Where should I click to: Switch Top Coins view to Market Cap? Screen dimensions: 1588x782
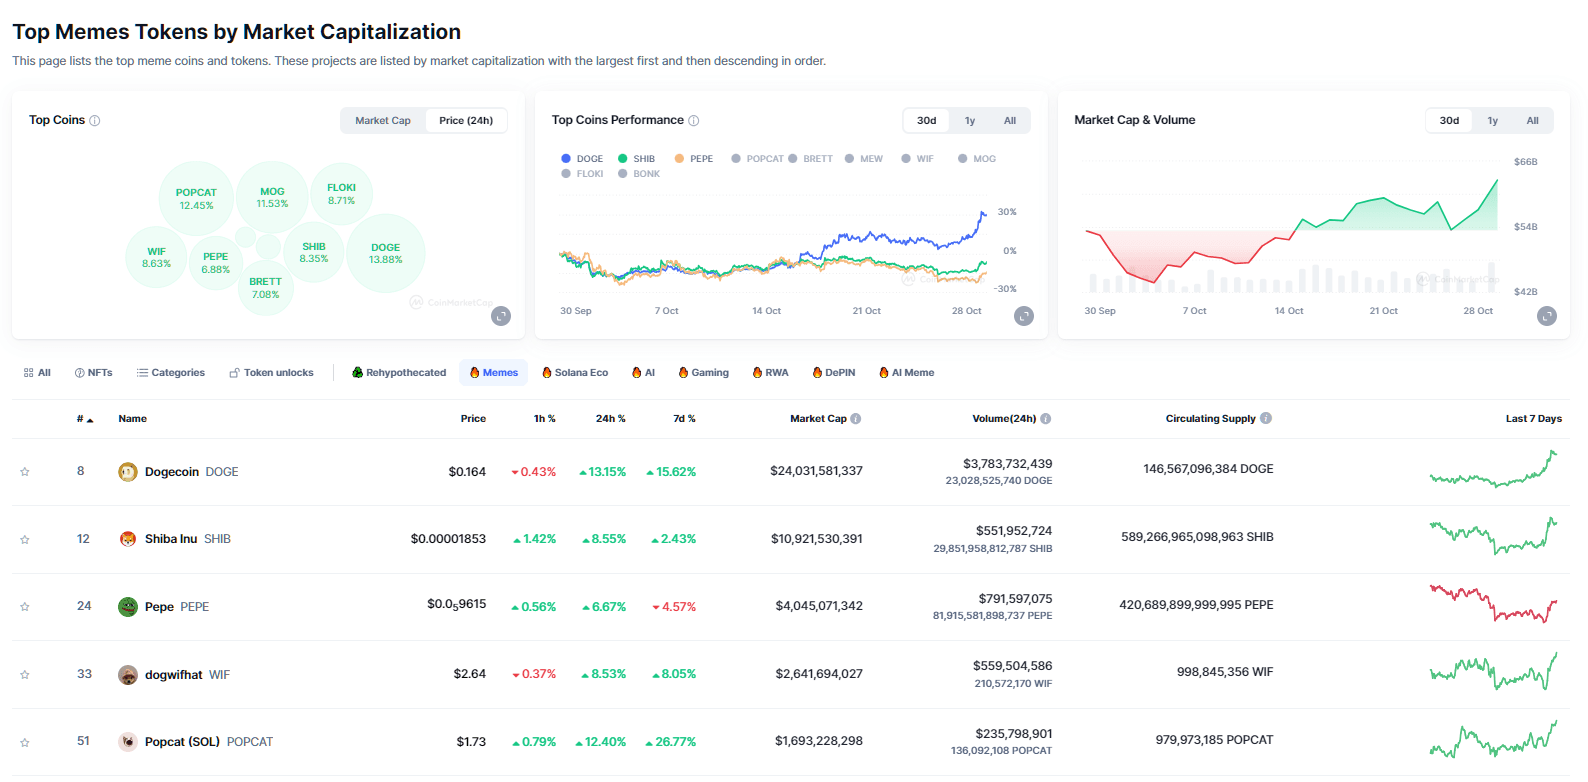coord(383,121)
